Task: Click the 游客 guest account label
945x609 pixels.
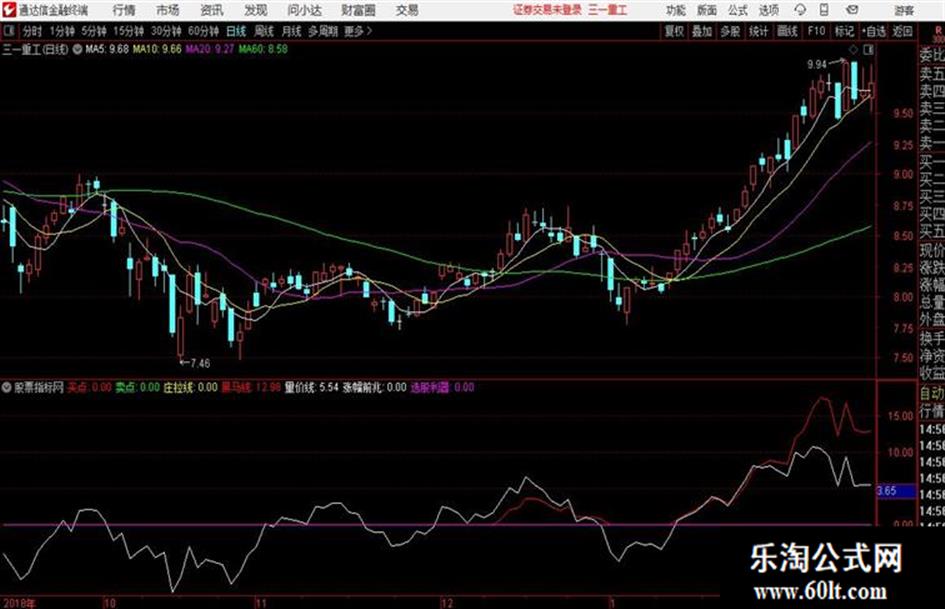Action: click(903, 11)
